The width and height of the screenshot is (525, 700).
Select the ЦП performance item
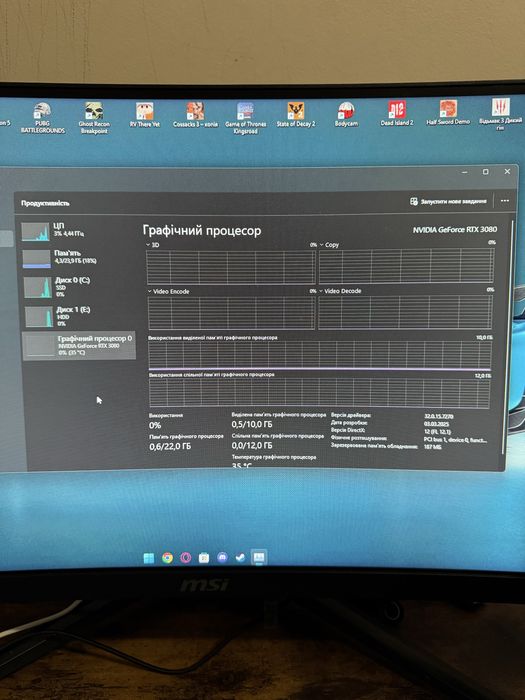78,231
